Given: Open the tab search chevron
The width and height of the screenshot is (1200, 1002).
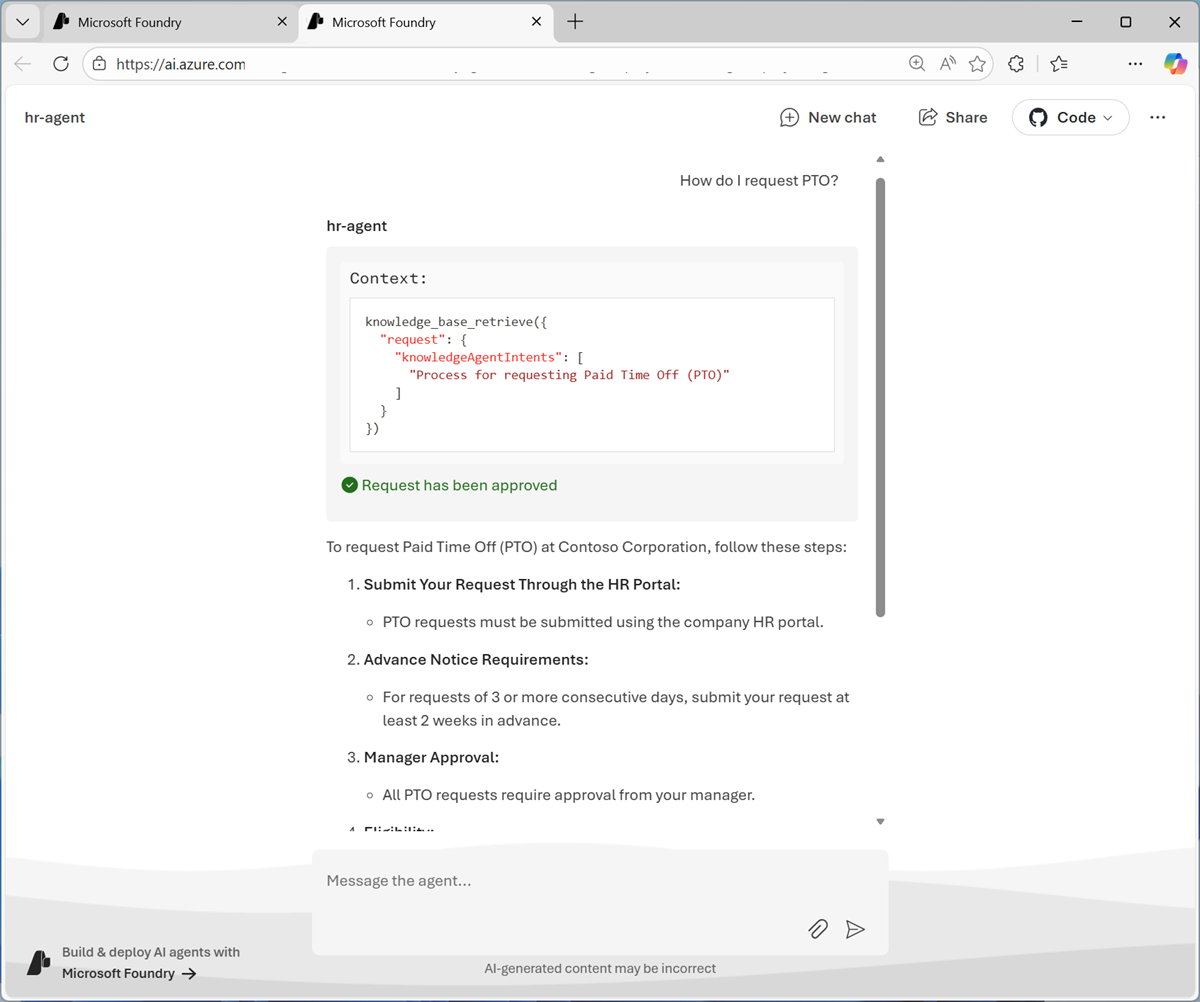Looking at the screenshot, I should [x=22, y=21].
